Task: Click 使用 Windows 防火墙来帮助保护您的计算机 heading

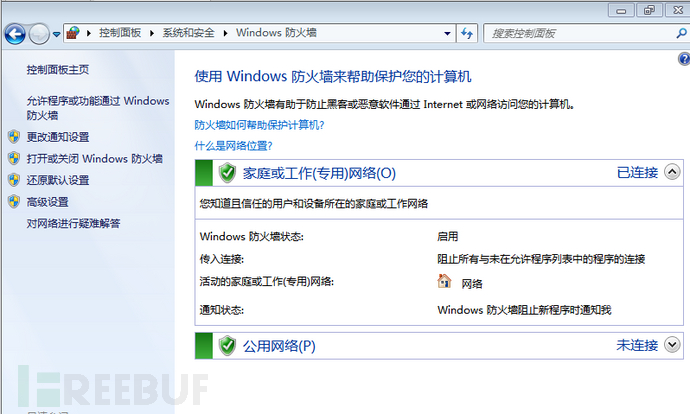Action: (333, 77)
